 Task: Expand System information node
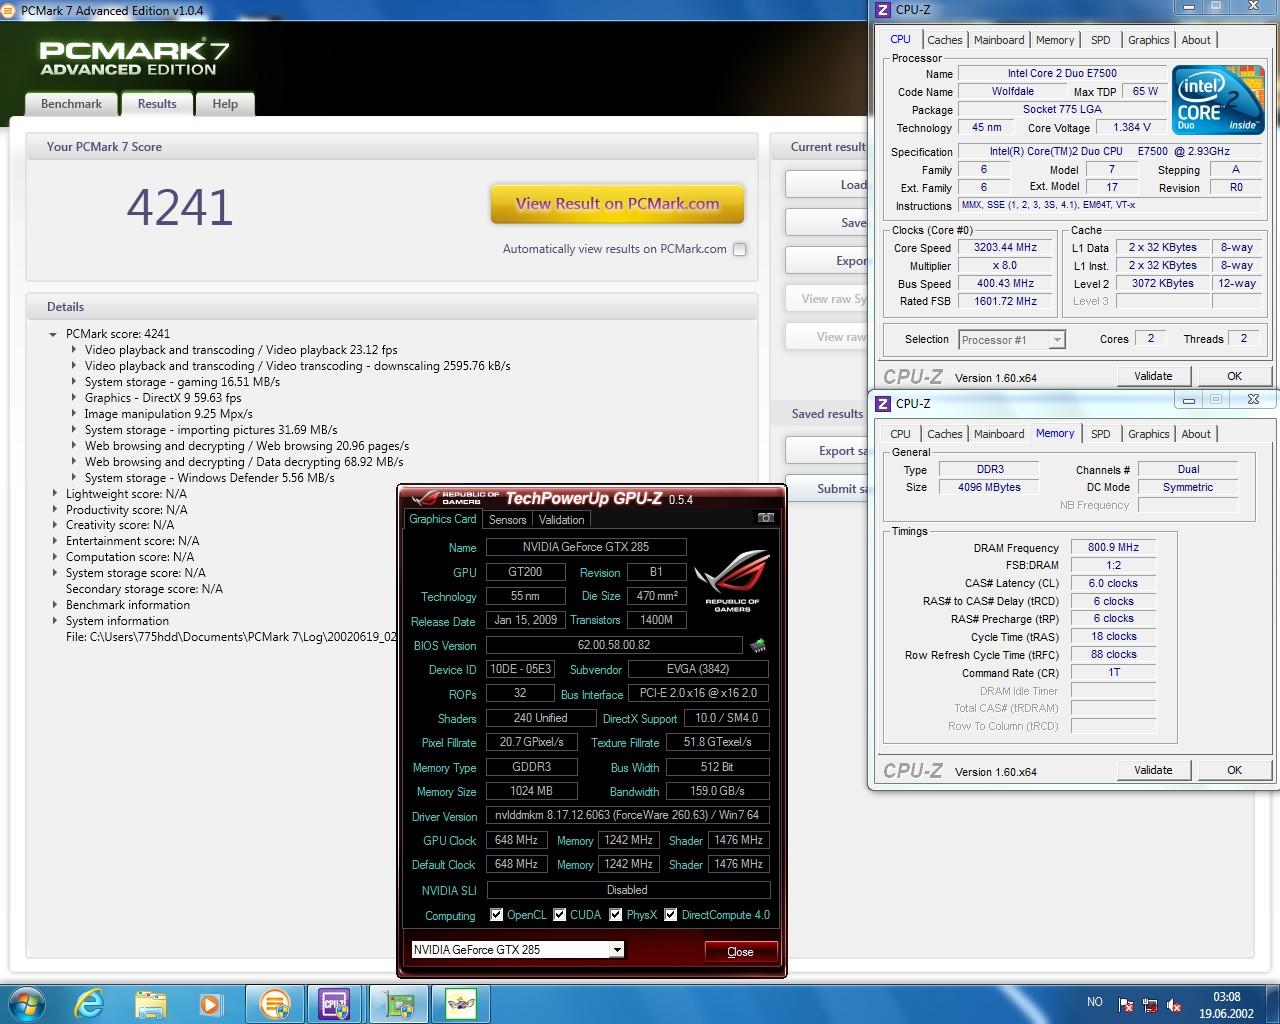(x=54, y=621)
